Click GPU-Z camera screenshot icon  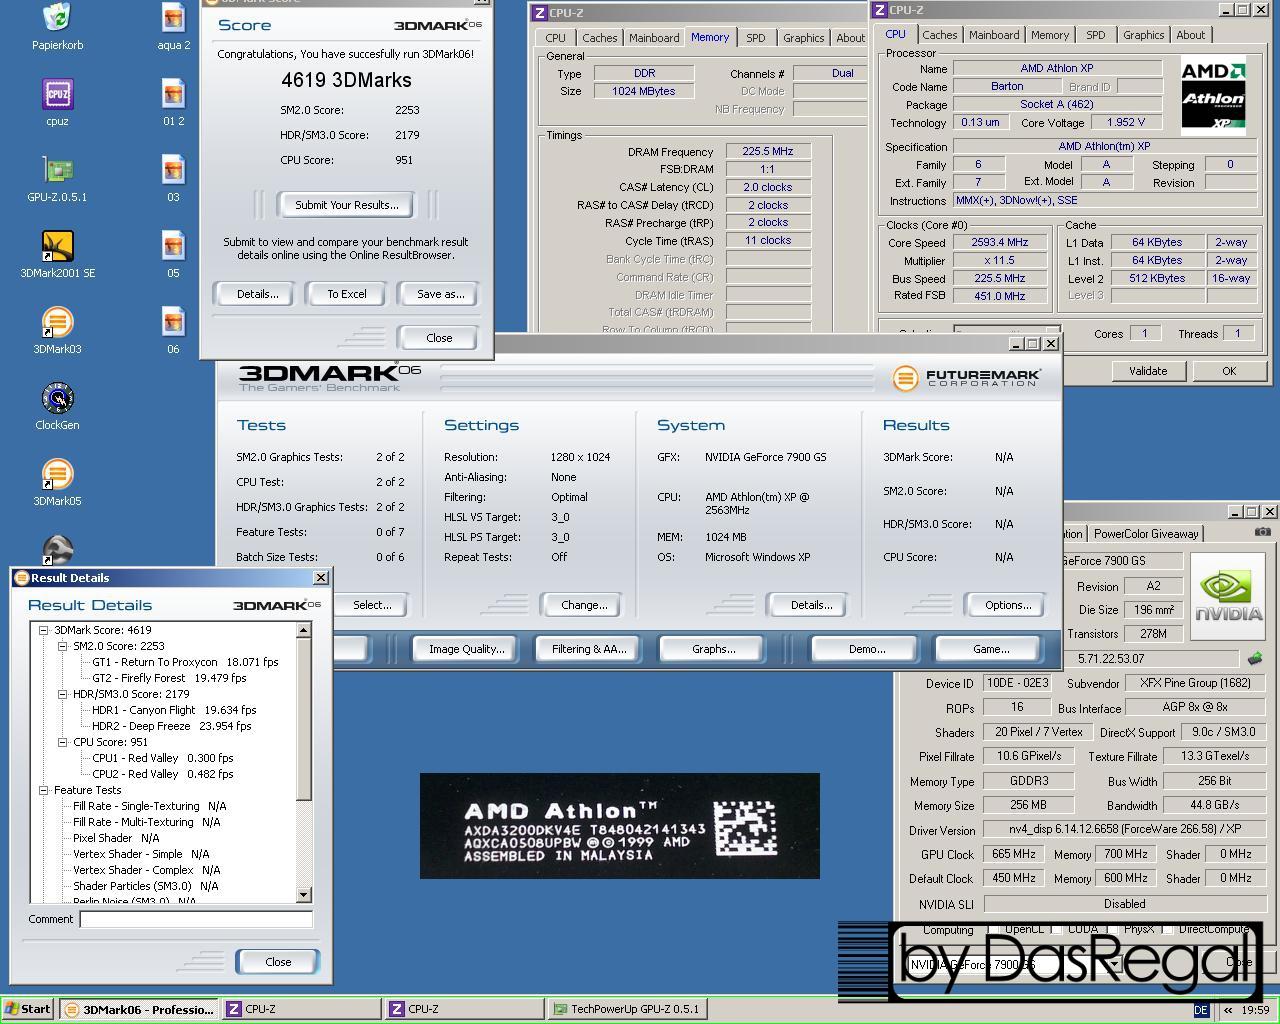click(x=1263, y=532)
